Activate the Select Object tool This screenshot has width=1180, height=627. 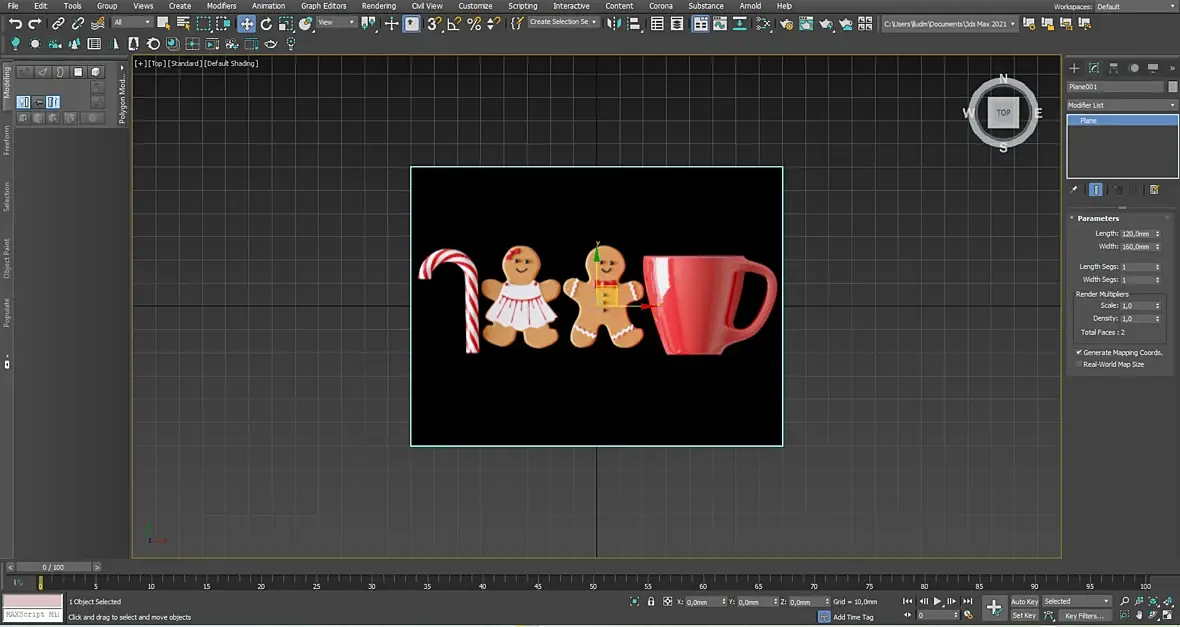163,23
